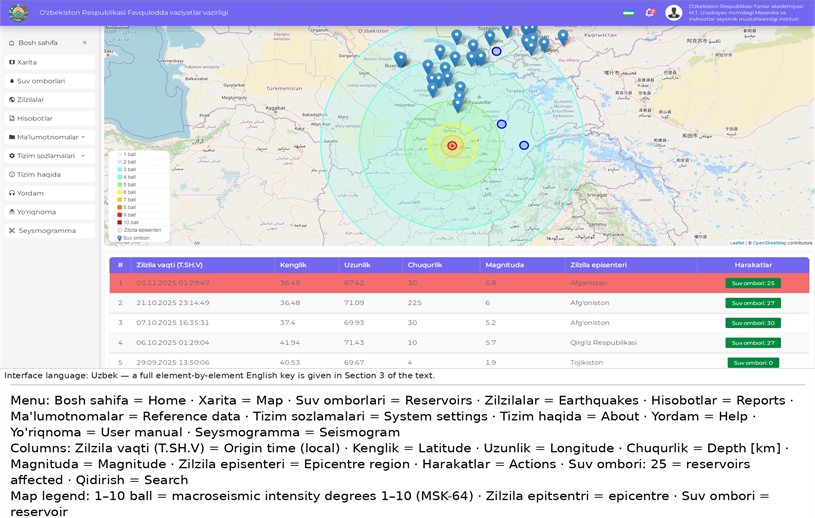Viewport: 815px width, 518px height.
Task: Click the globe icon for Zilzilalar
Action: pyautogui.click(x=12, y=100)
